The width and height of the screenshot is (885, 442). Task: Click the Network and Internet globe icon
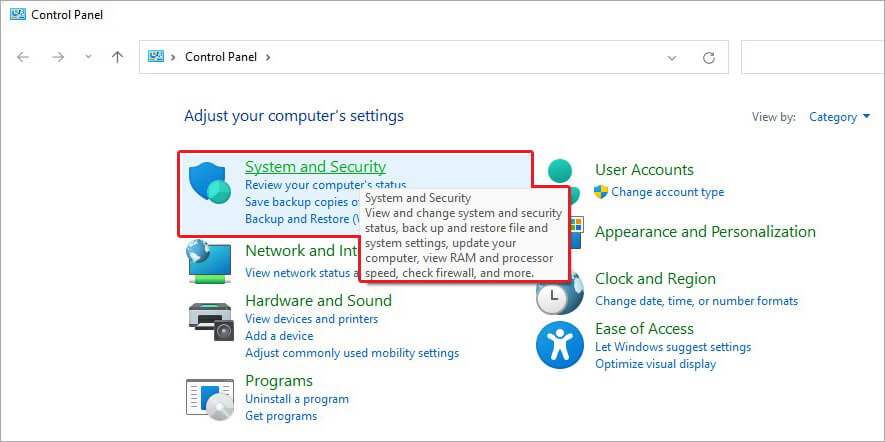(x=209, y=261)
